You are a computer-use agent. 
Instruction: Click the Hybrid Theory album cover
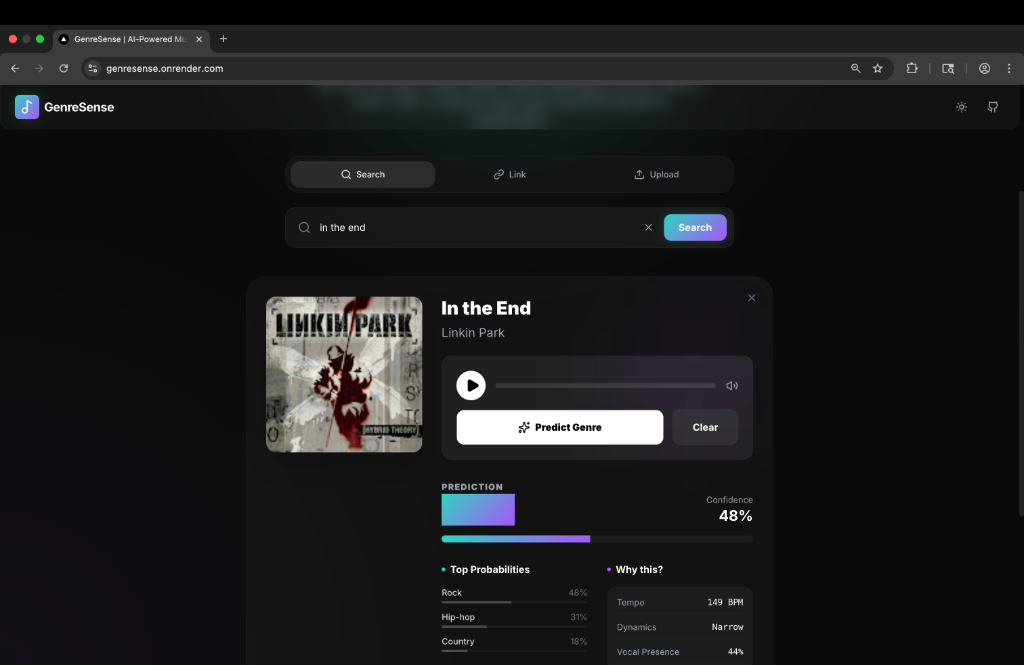pyautogui.click(x=344, y=374)
